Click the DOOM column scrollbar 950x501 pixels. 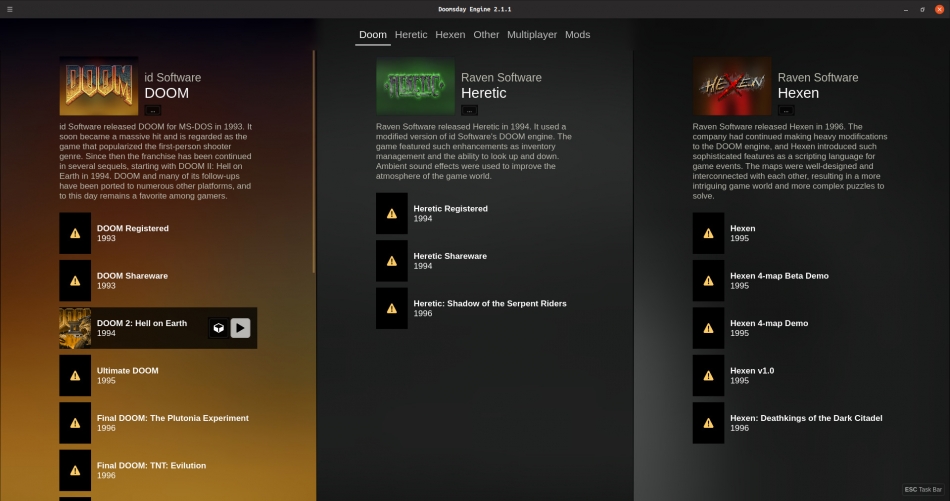314,161
